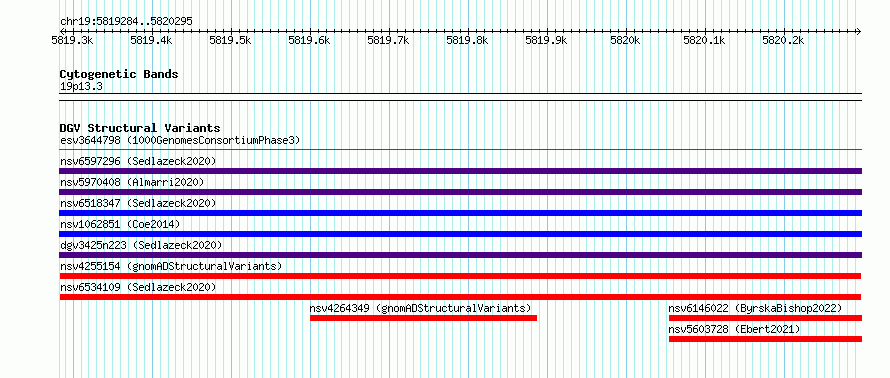This screenshot has height=378, width=890.
Task: Click the red bar under nsv4255154
Action: click(460, 276)
